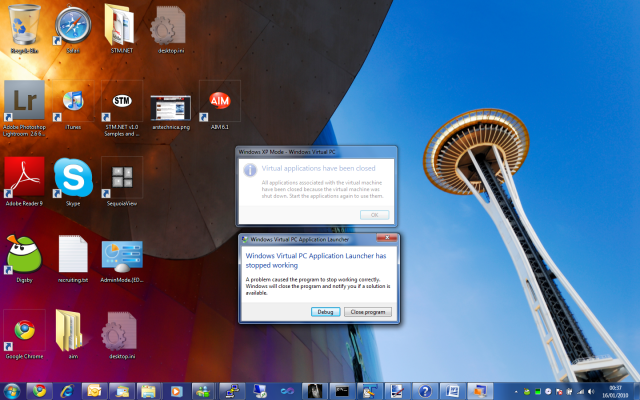640x400 pixels.
Task: Open the blue question-mark Help taskbar button
Action: click(x=425, y=391)
